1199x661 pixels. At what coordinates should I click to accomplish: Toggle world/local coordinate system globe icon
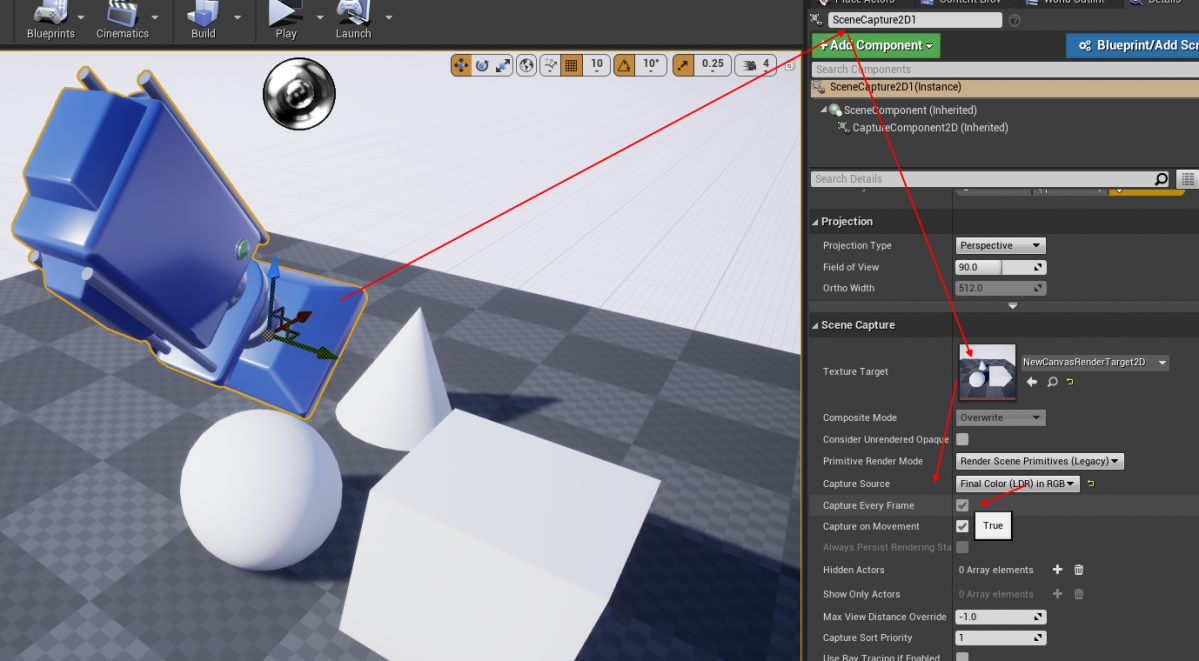527,65
